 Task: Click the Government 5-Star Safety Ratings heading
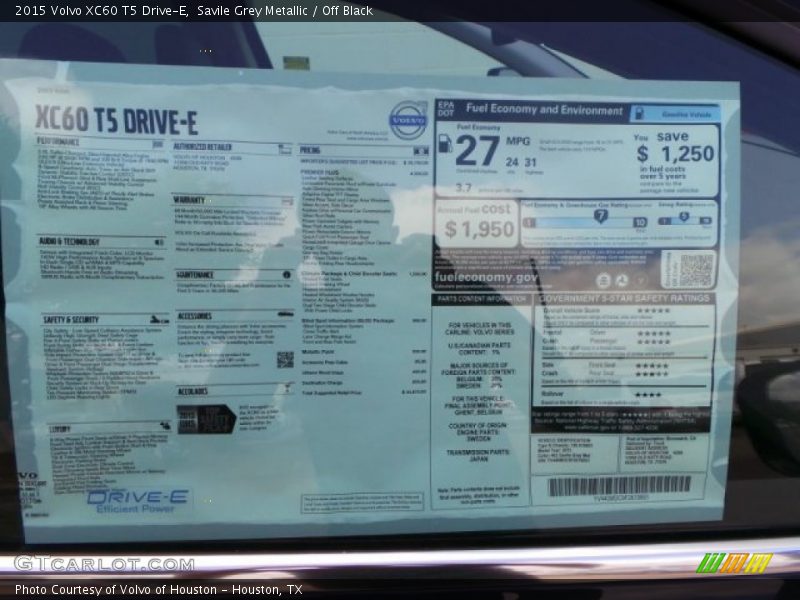pyautogui.click(x=624, y=298)
